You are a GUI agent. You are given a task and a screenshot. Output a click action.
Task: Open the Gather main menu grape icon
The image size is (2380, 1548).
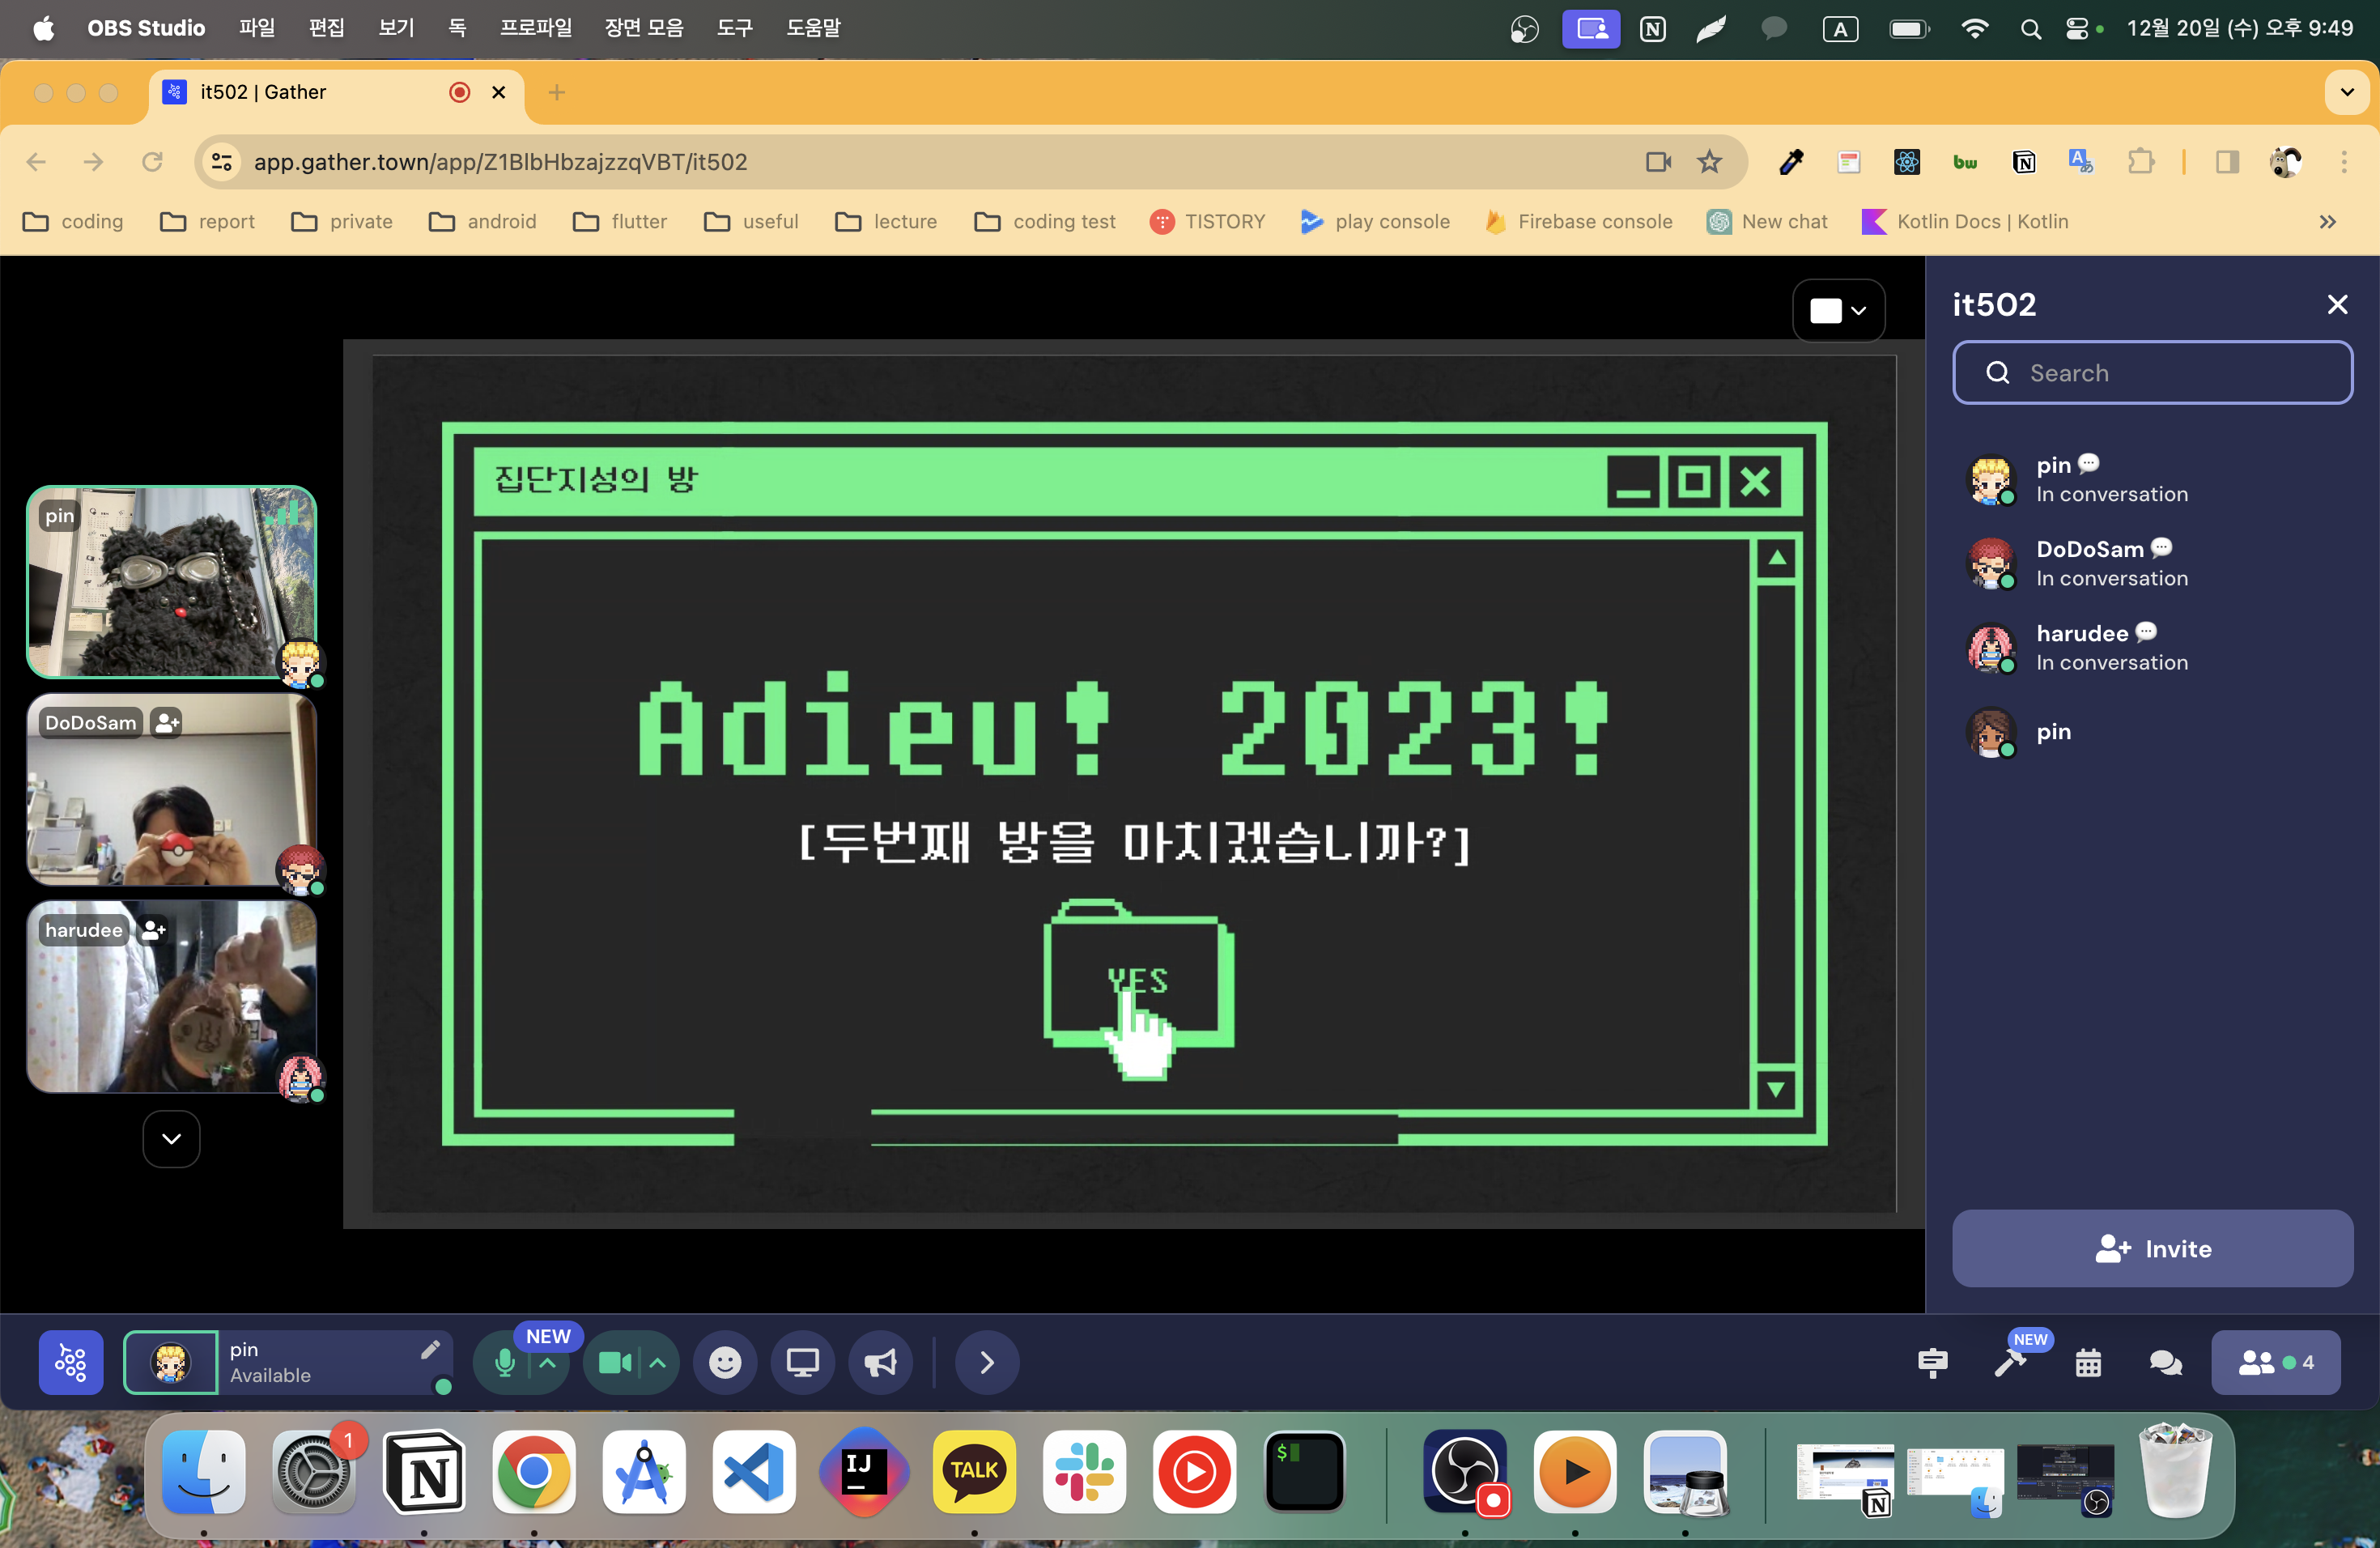click(71, 1362)
